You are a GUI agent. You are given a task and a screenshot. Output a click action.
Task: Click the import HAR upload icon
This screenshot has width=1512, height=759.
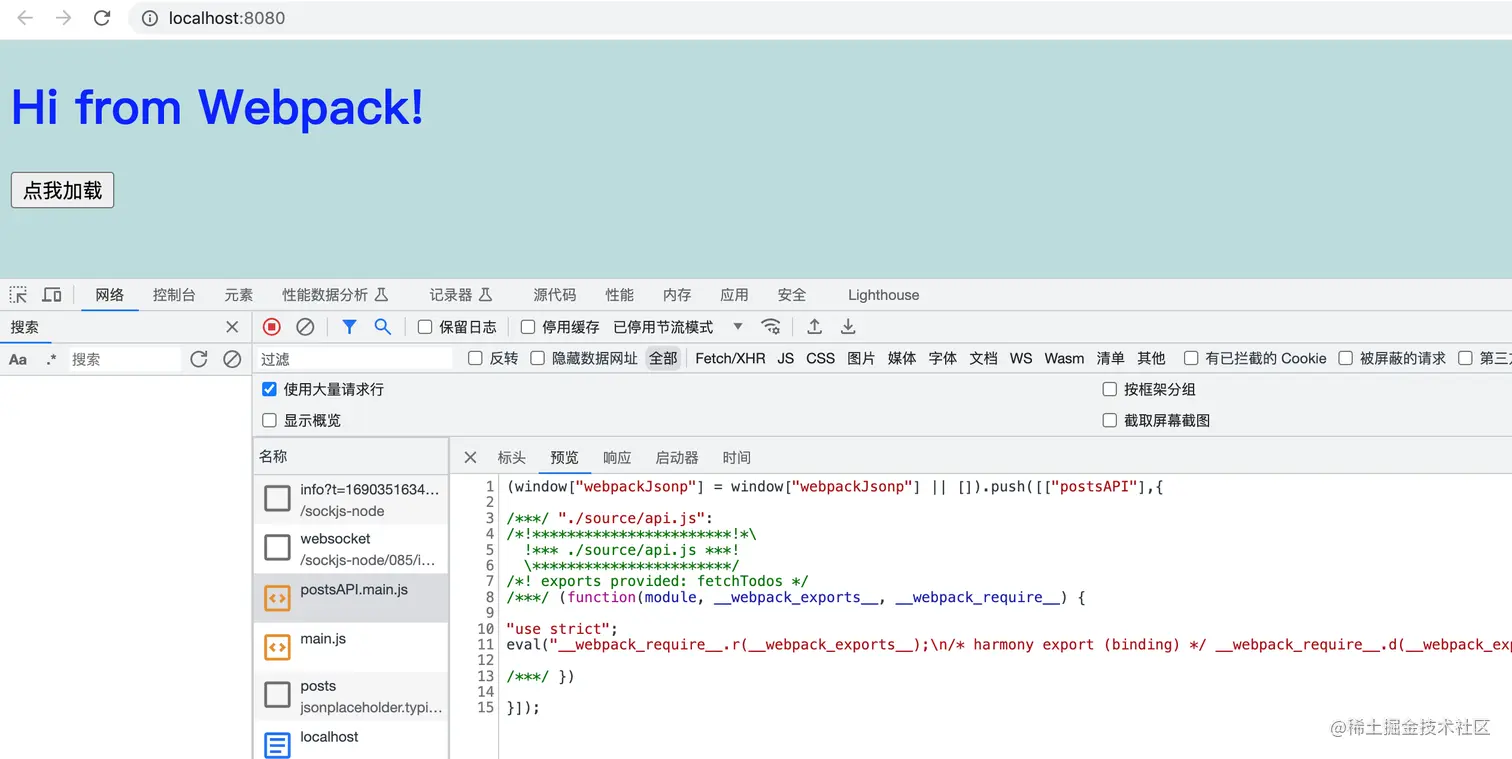point(815,326)
